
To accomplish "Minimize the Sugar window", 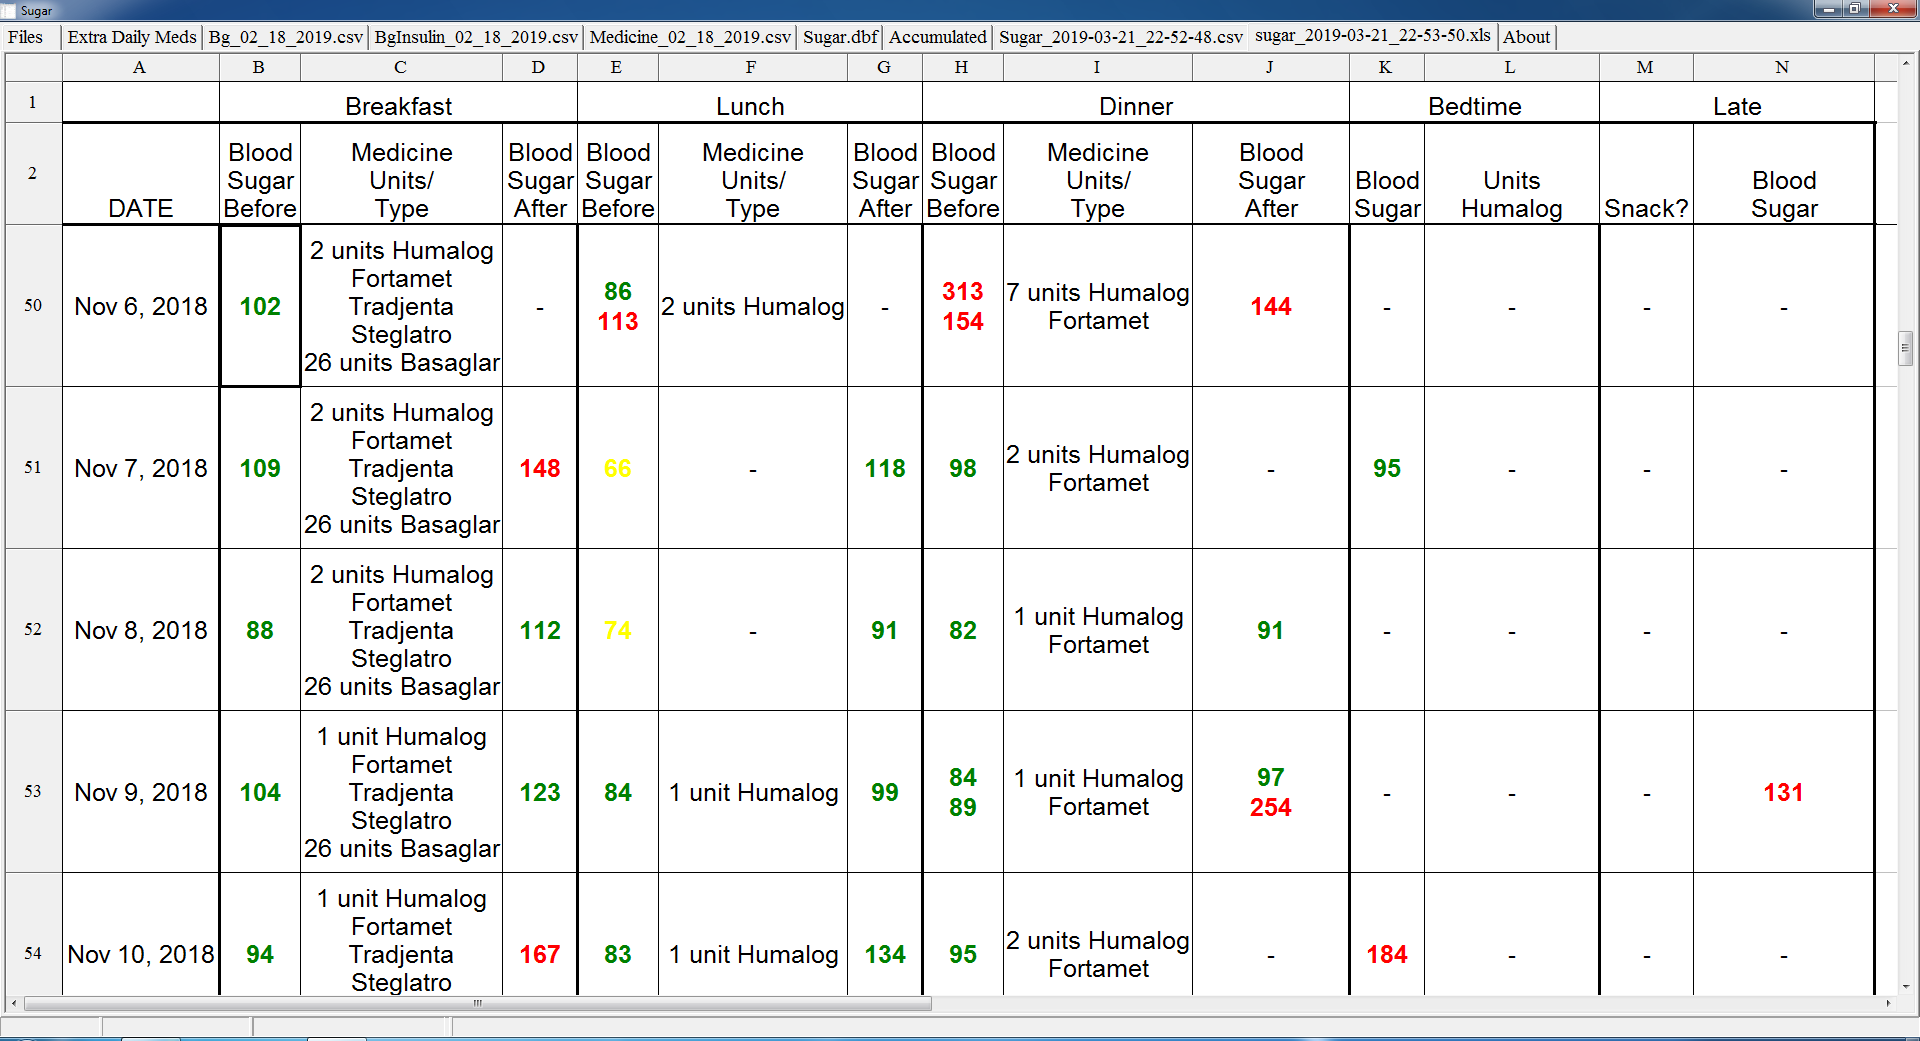I will coord(1830,9).
